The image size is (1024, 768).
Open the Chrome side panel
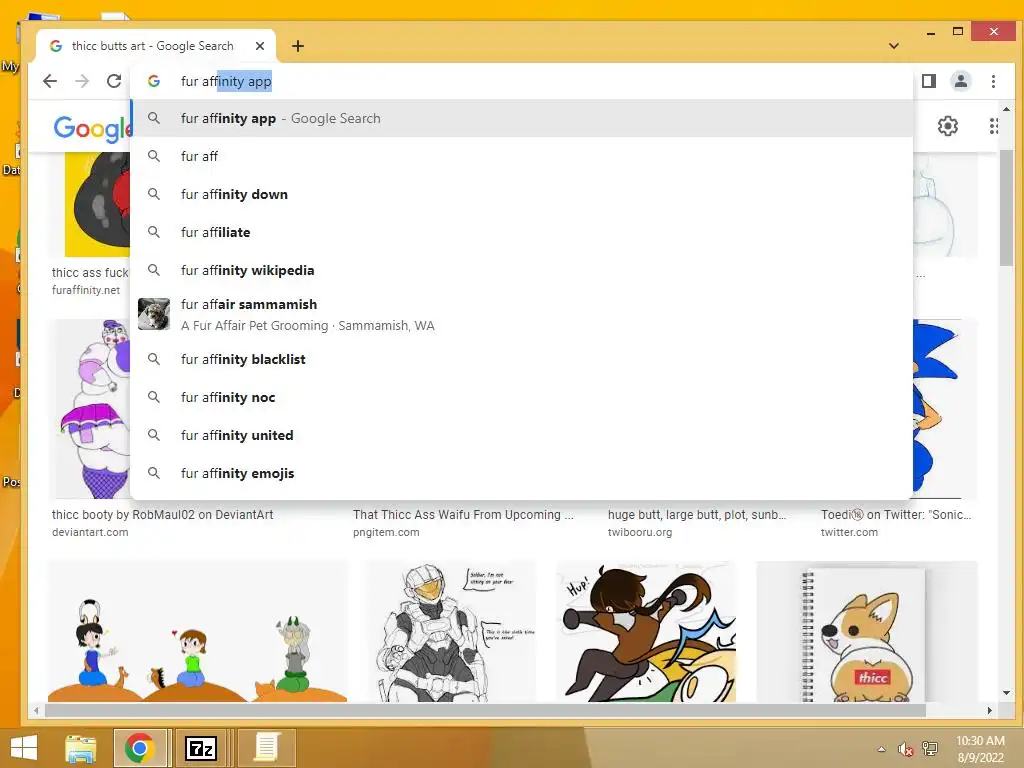click(x=929, y=81)
